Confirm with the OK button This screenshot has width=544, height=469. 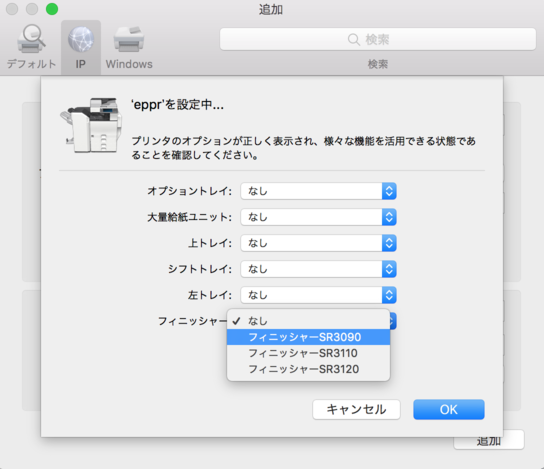pos(449,409)
